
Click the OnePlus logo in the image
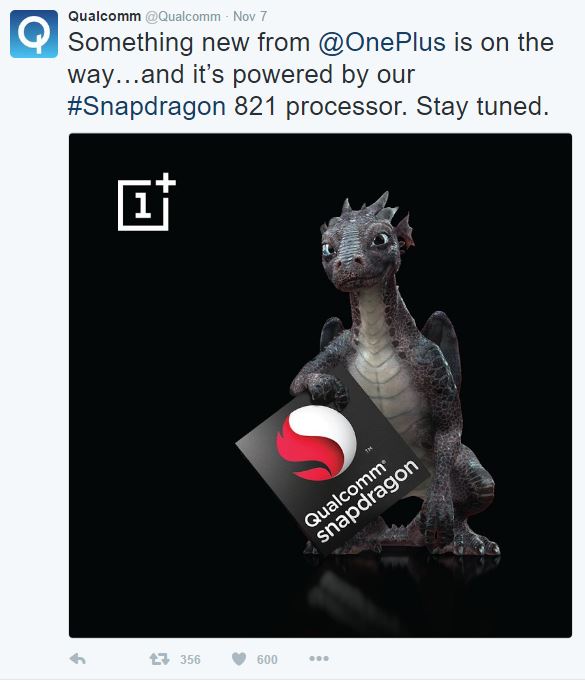(x=147, y=202)
